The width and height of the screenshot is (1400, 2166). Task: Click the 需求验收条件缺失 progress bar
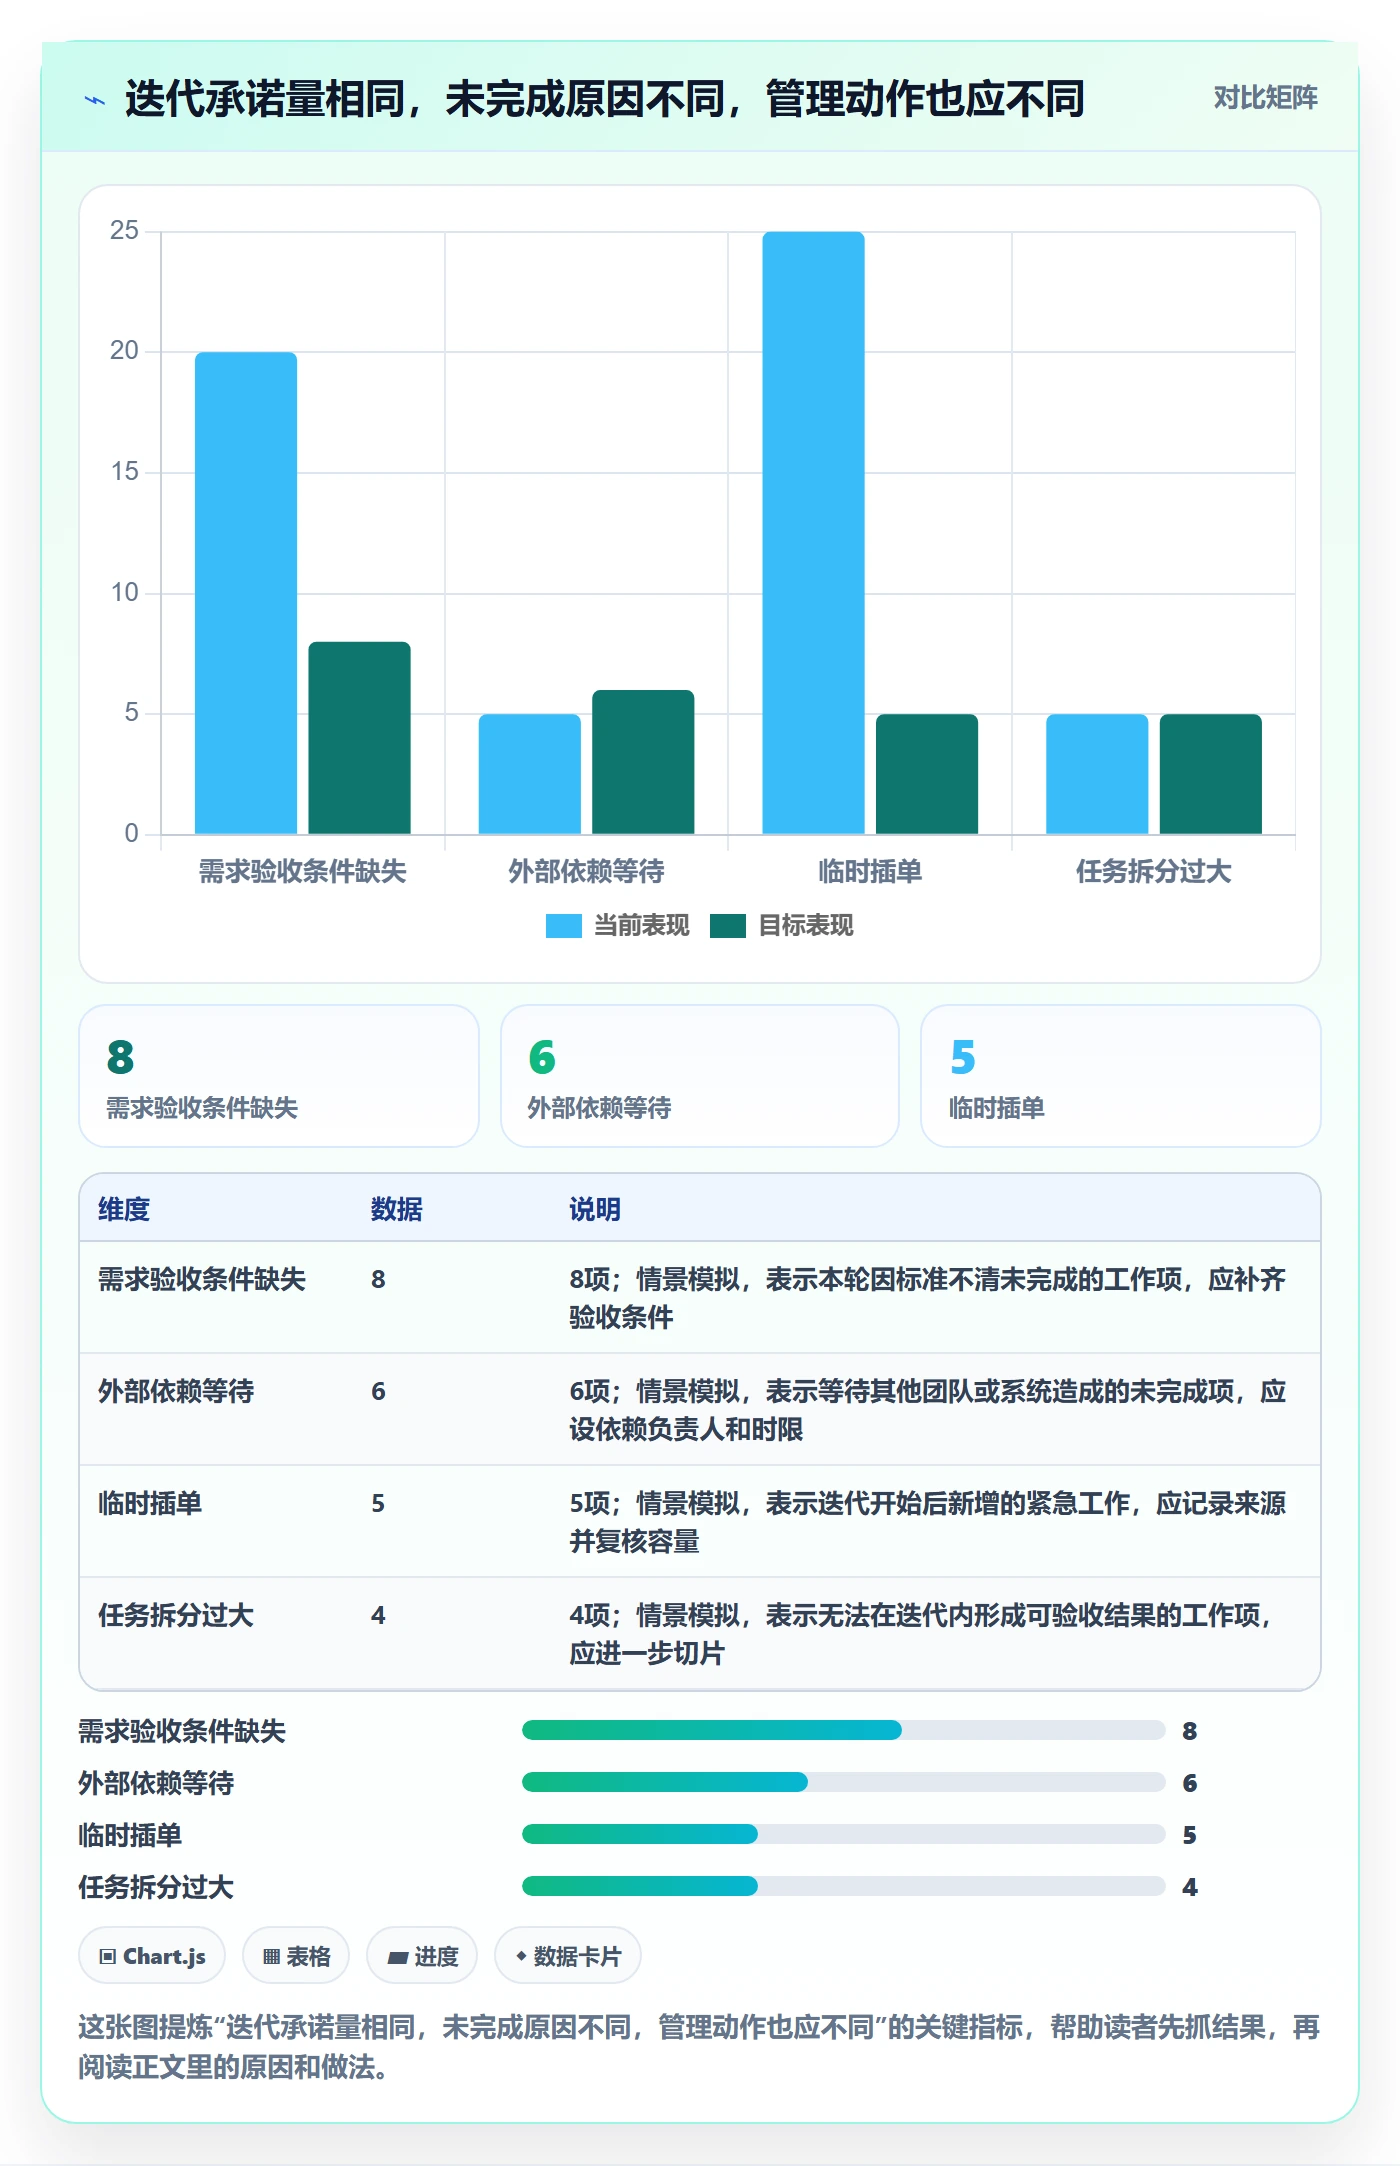click(844, 1730)
